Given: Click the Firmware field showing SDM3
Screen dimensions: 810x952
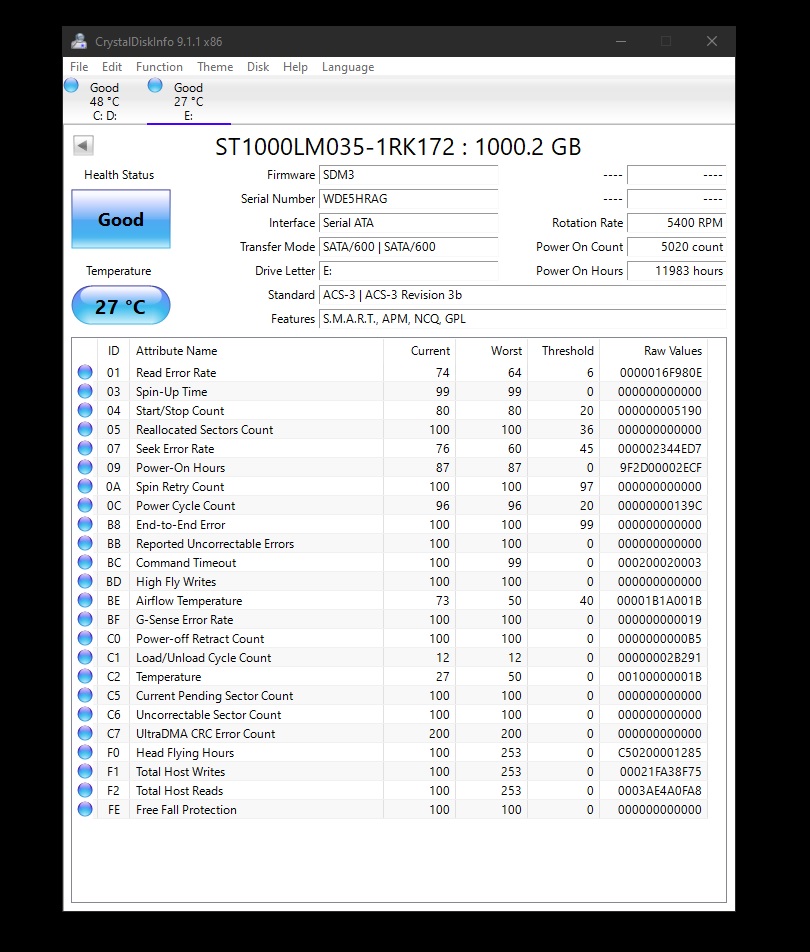Looking at the screenshot, I should 409,175.
